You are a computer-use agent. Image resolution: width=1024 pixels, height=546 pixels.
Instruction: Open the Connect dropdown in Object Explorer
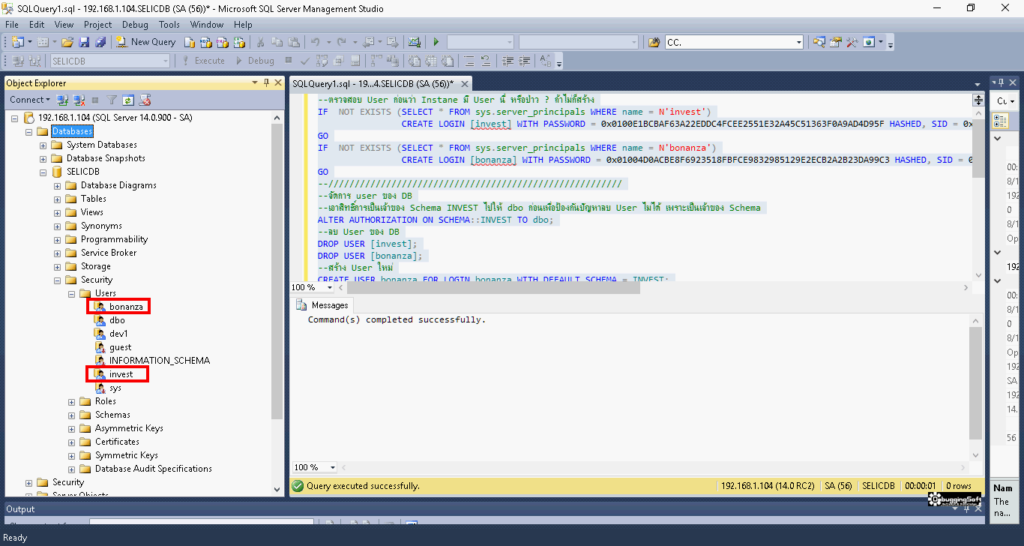[x=29, y=100]
